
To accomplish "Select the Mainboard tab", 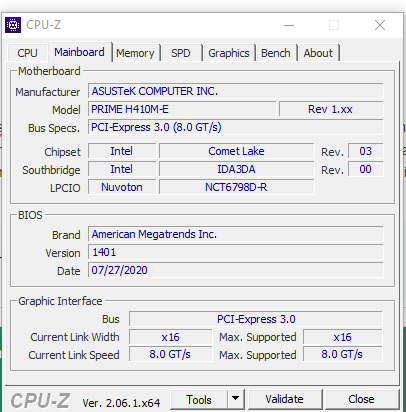I will coord(79,52).
